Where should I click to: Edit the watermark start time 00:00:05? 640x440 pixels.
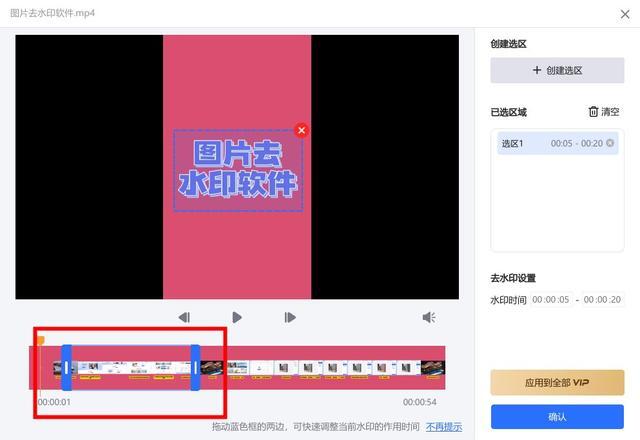pyautogui.click(x=551, y=300)
